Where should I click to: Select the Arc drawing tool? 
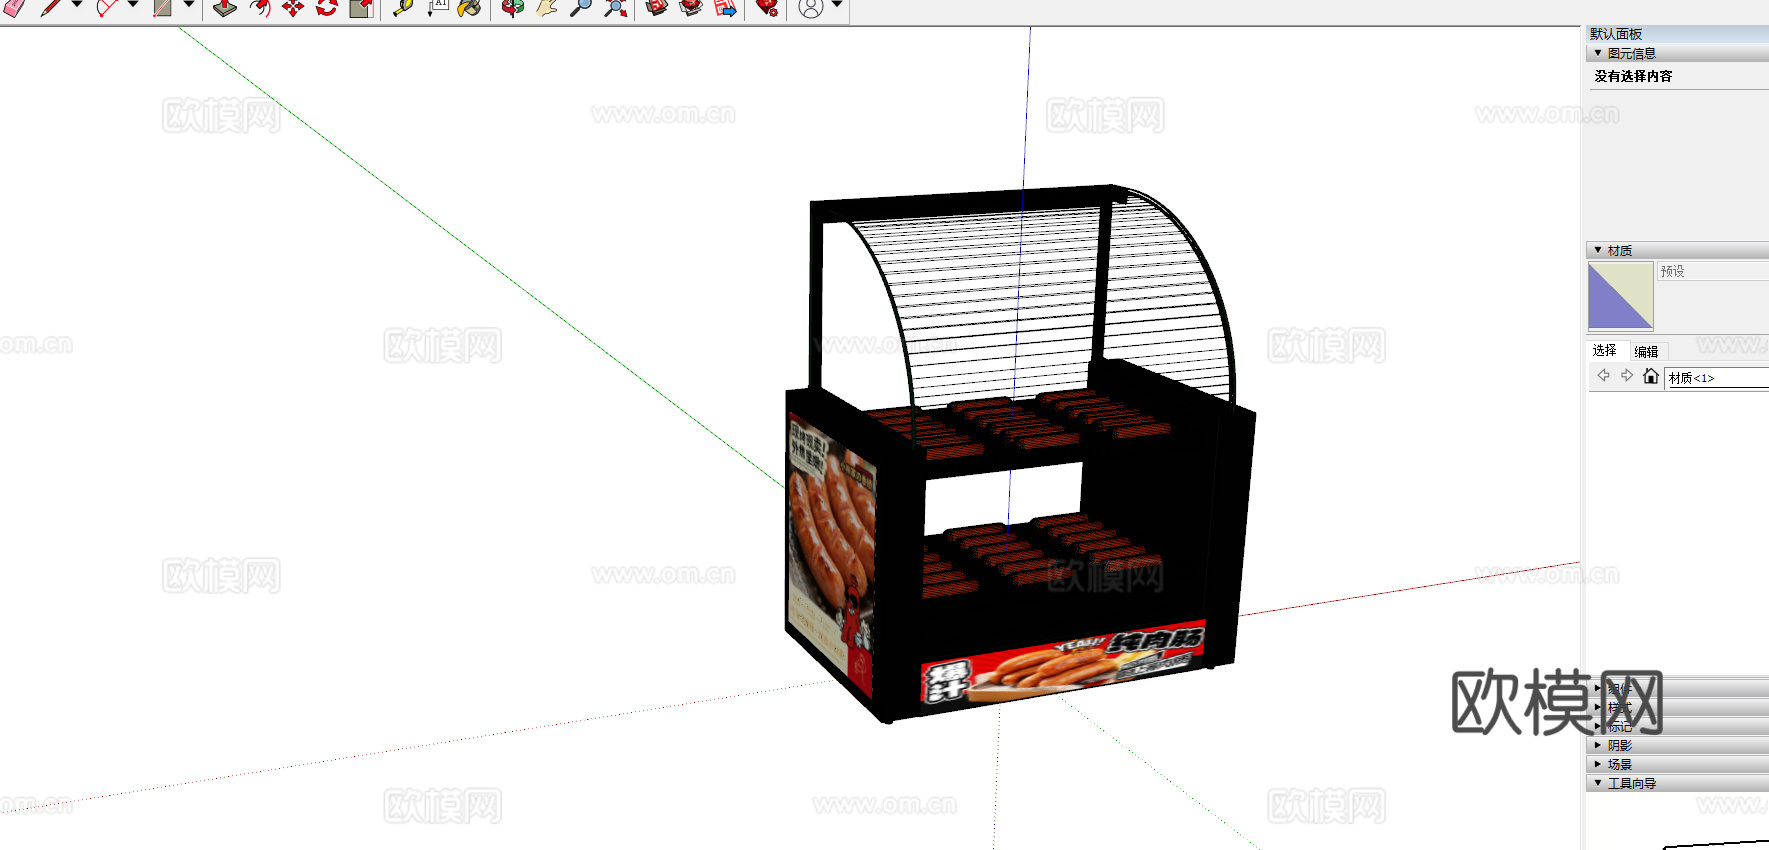(x=107, y=8)
